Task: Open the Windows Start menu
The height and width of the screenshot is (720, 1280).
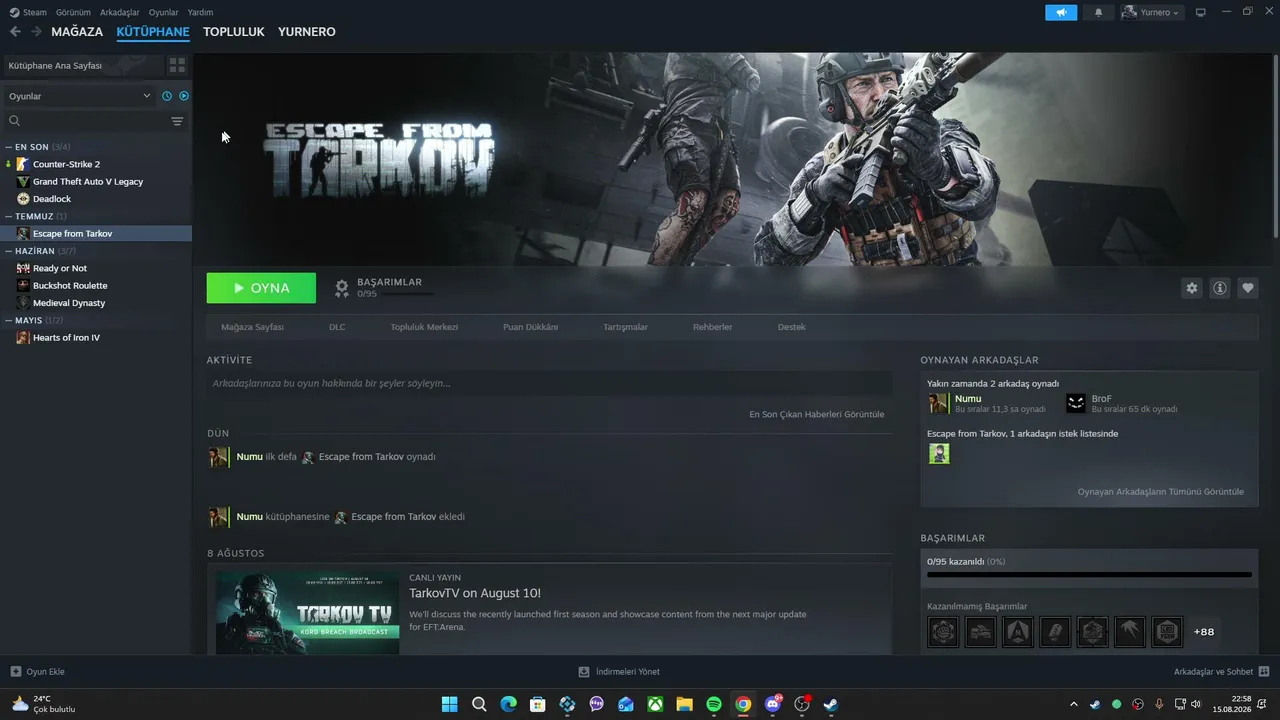Action: pos(450,704)
